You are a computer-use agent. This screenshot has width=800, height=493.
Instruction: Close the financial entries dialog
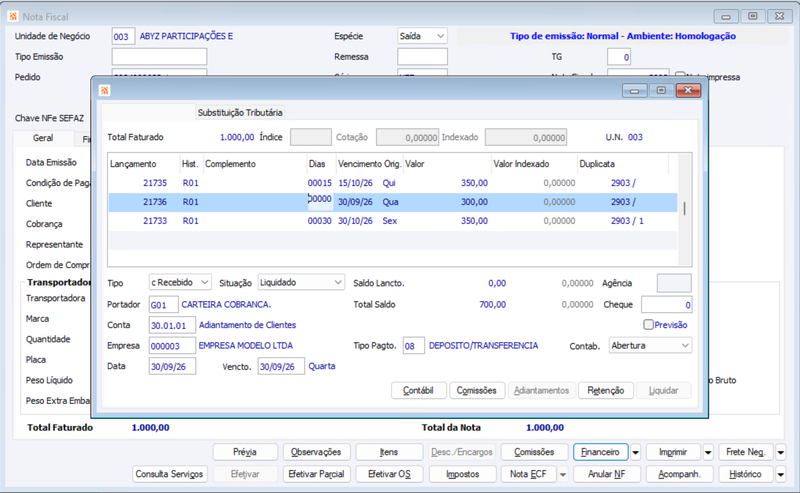[x=688, y=90]
